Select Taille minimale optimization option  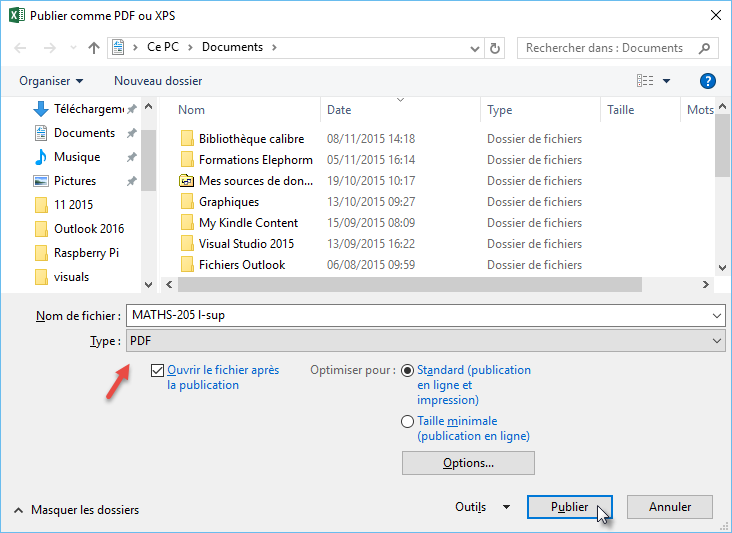(407, 422)
